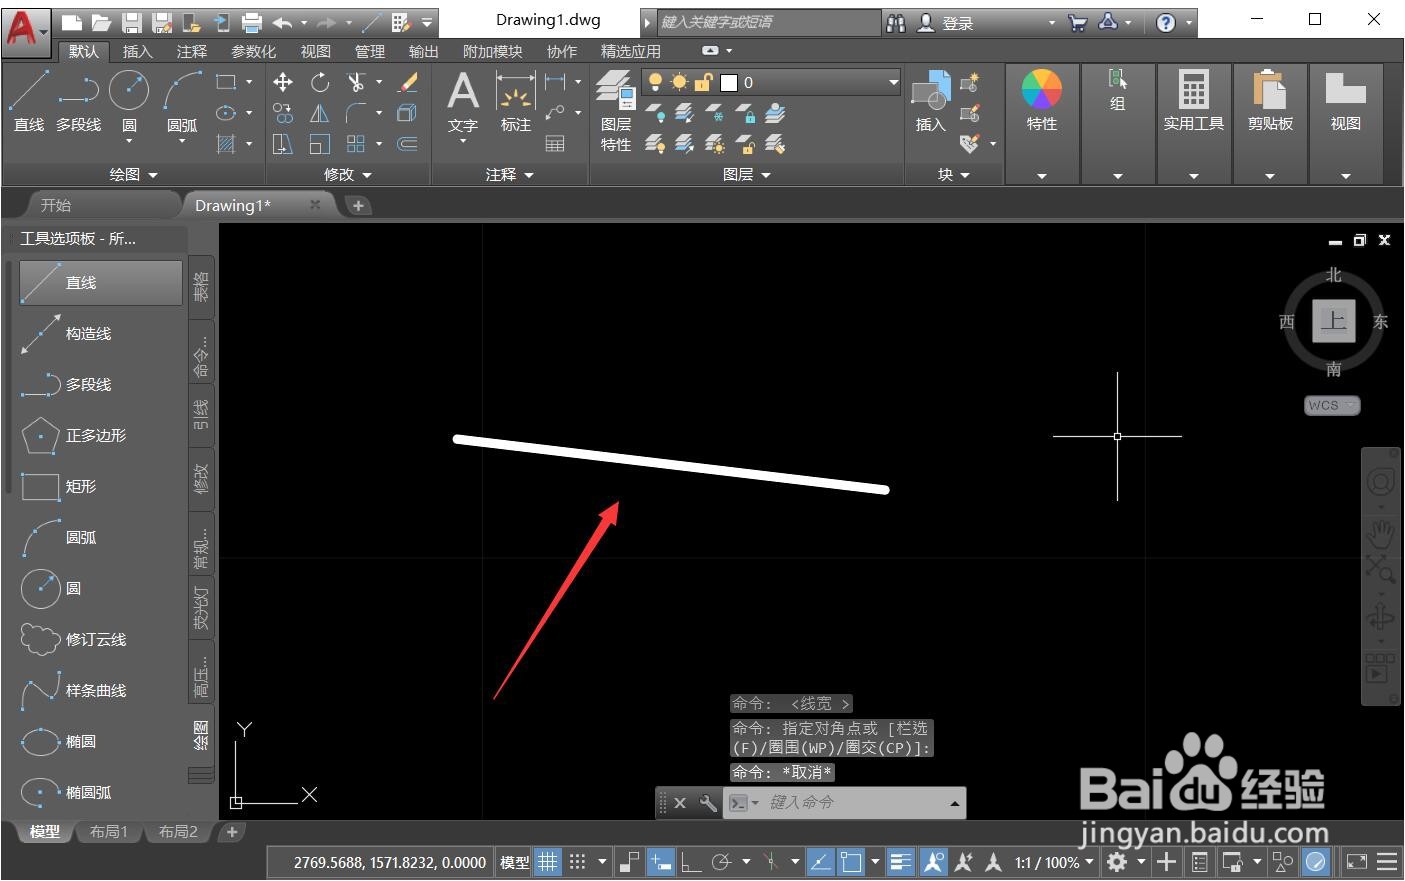Expand the Block panel dropdown
1405x881 pixels.
click(x=954, y=174)
